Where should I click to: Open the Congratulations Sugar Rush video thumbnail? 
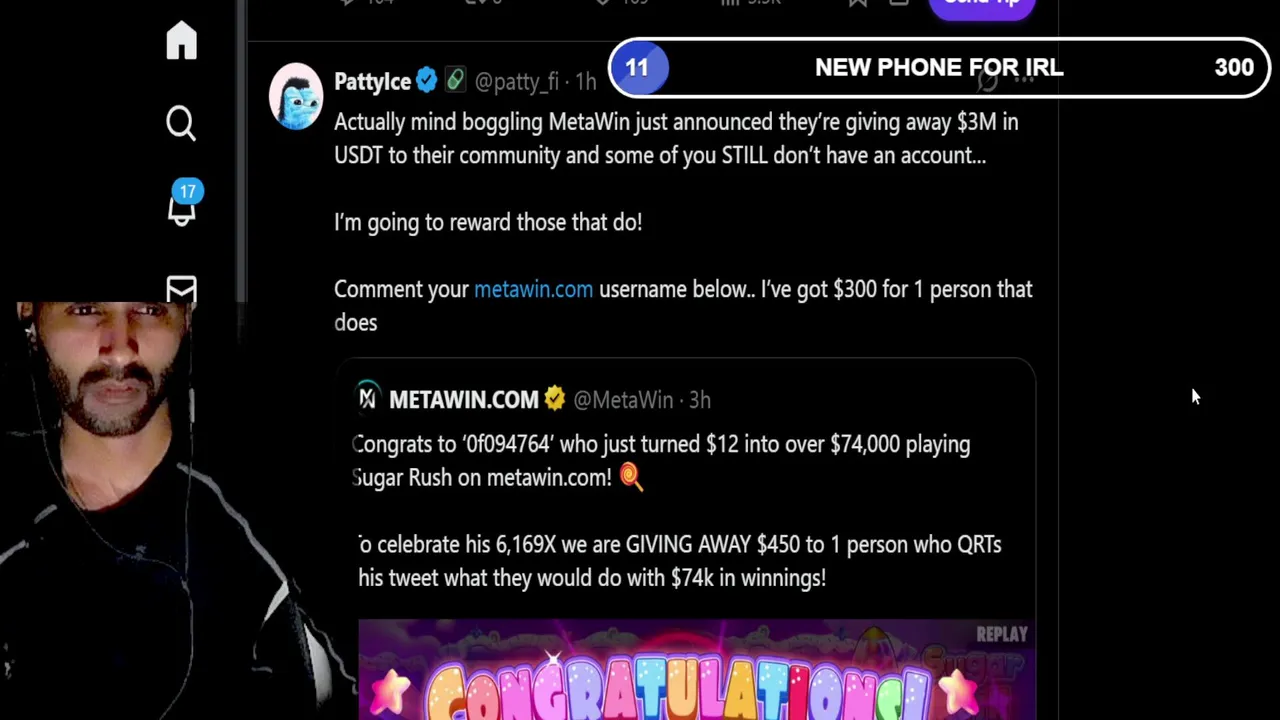696,670
